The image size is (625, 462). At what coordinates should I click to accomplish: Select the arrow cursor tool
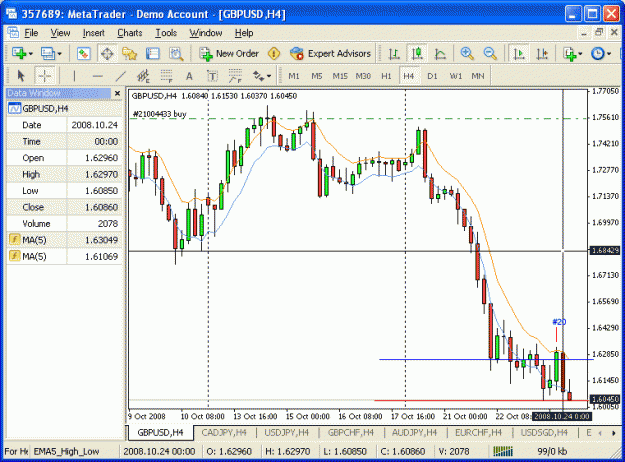point(21,76)
